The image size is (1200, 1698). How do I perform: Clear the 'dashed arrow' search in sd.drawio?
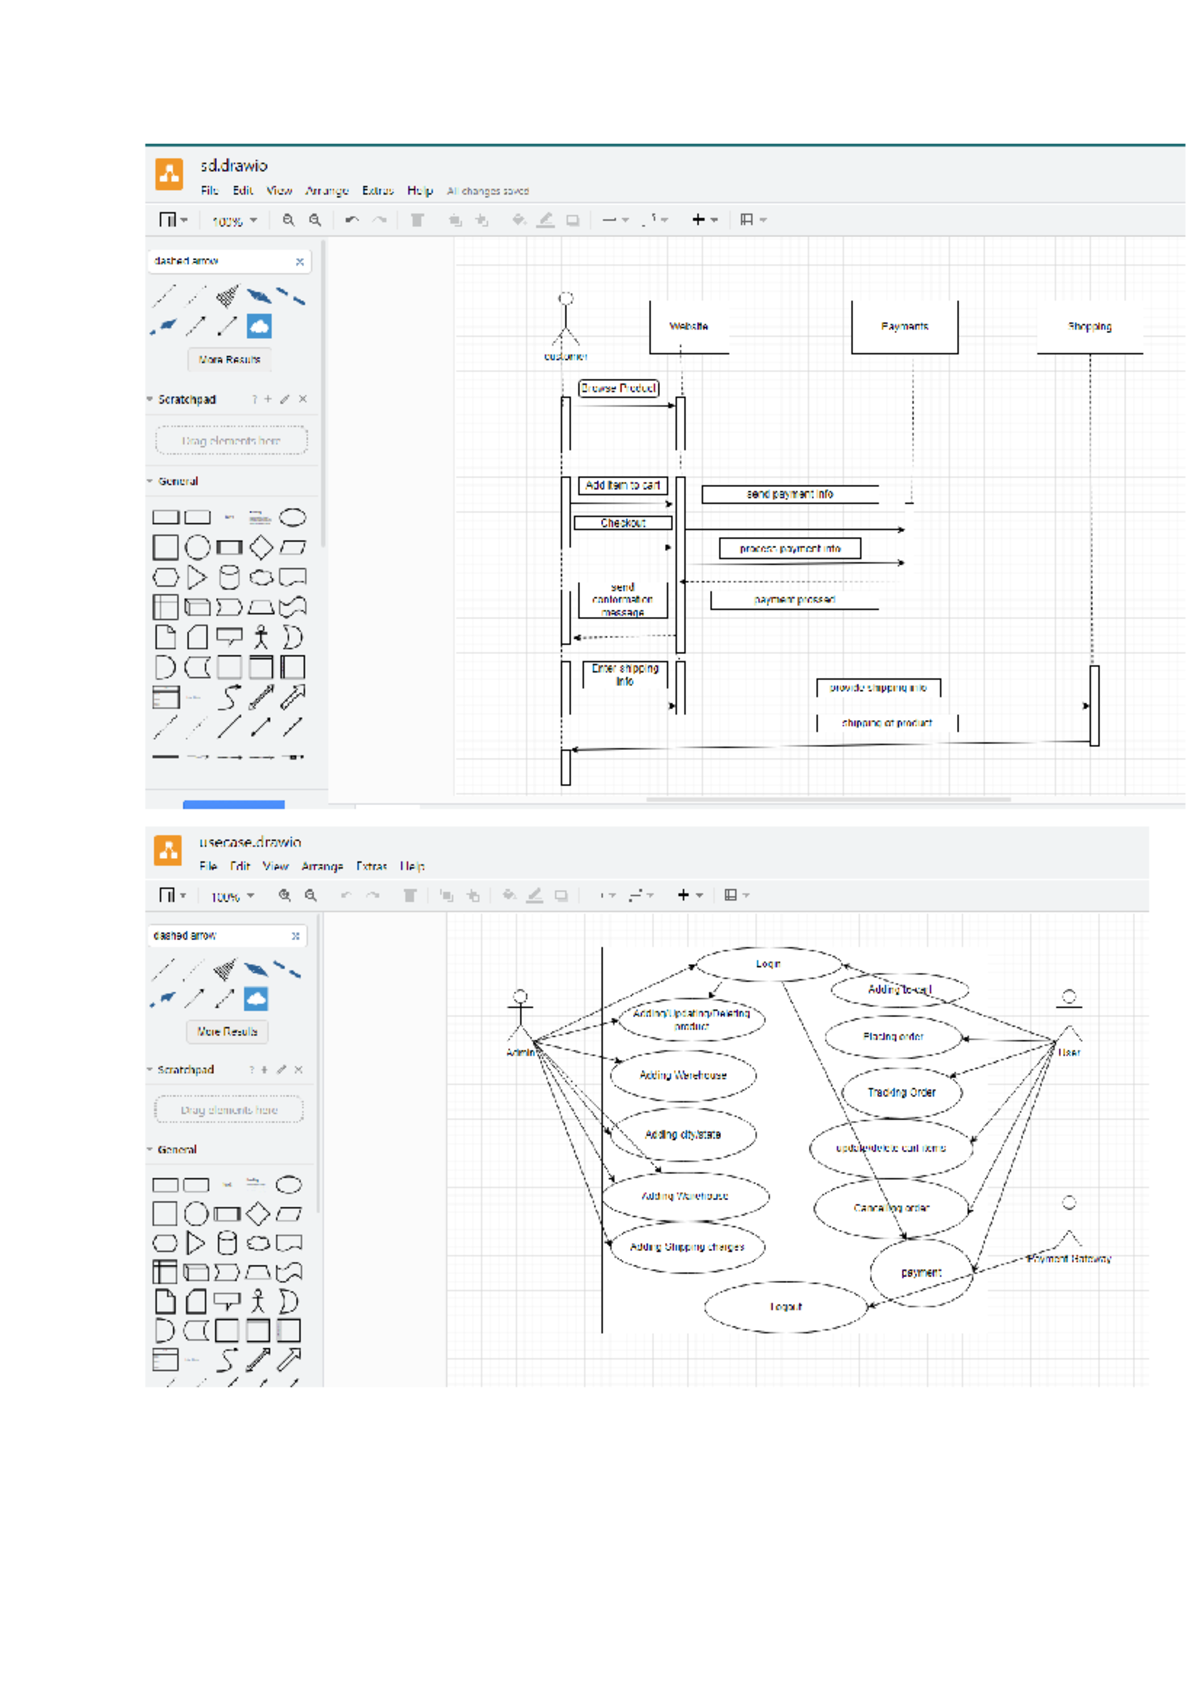(x=299, y=262)
